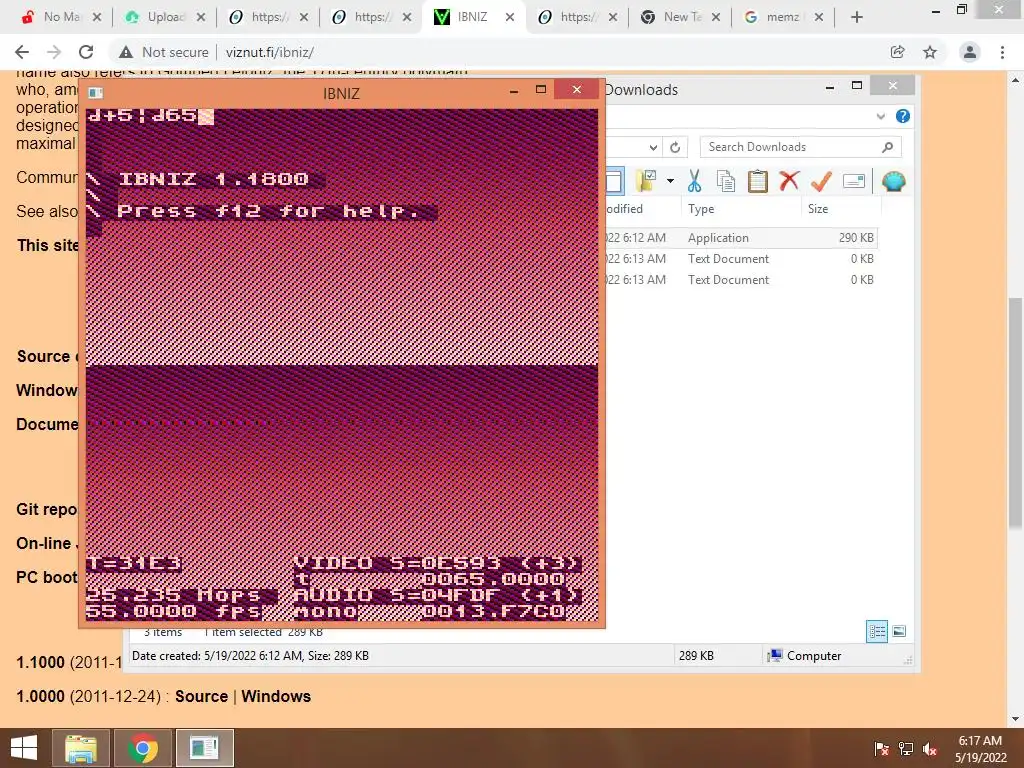
Task: Click the scroll-down arrow of page scrollbar
Action: (1015, 718)
